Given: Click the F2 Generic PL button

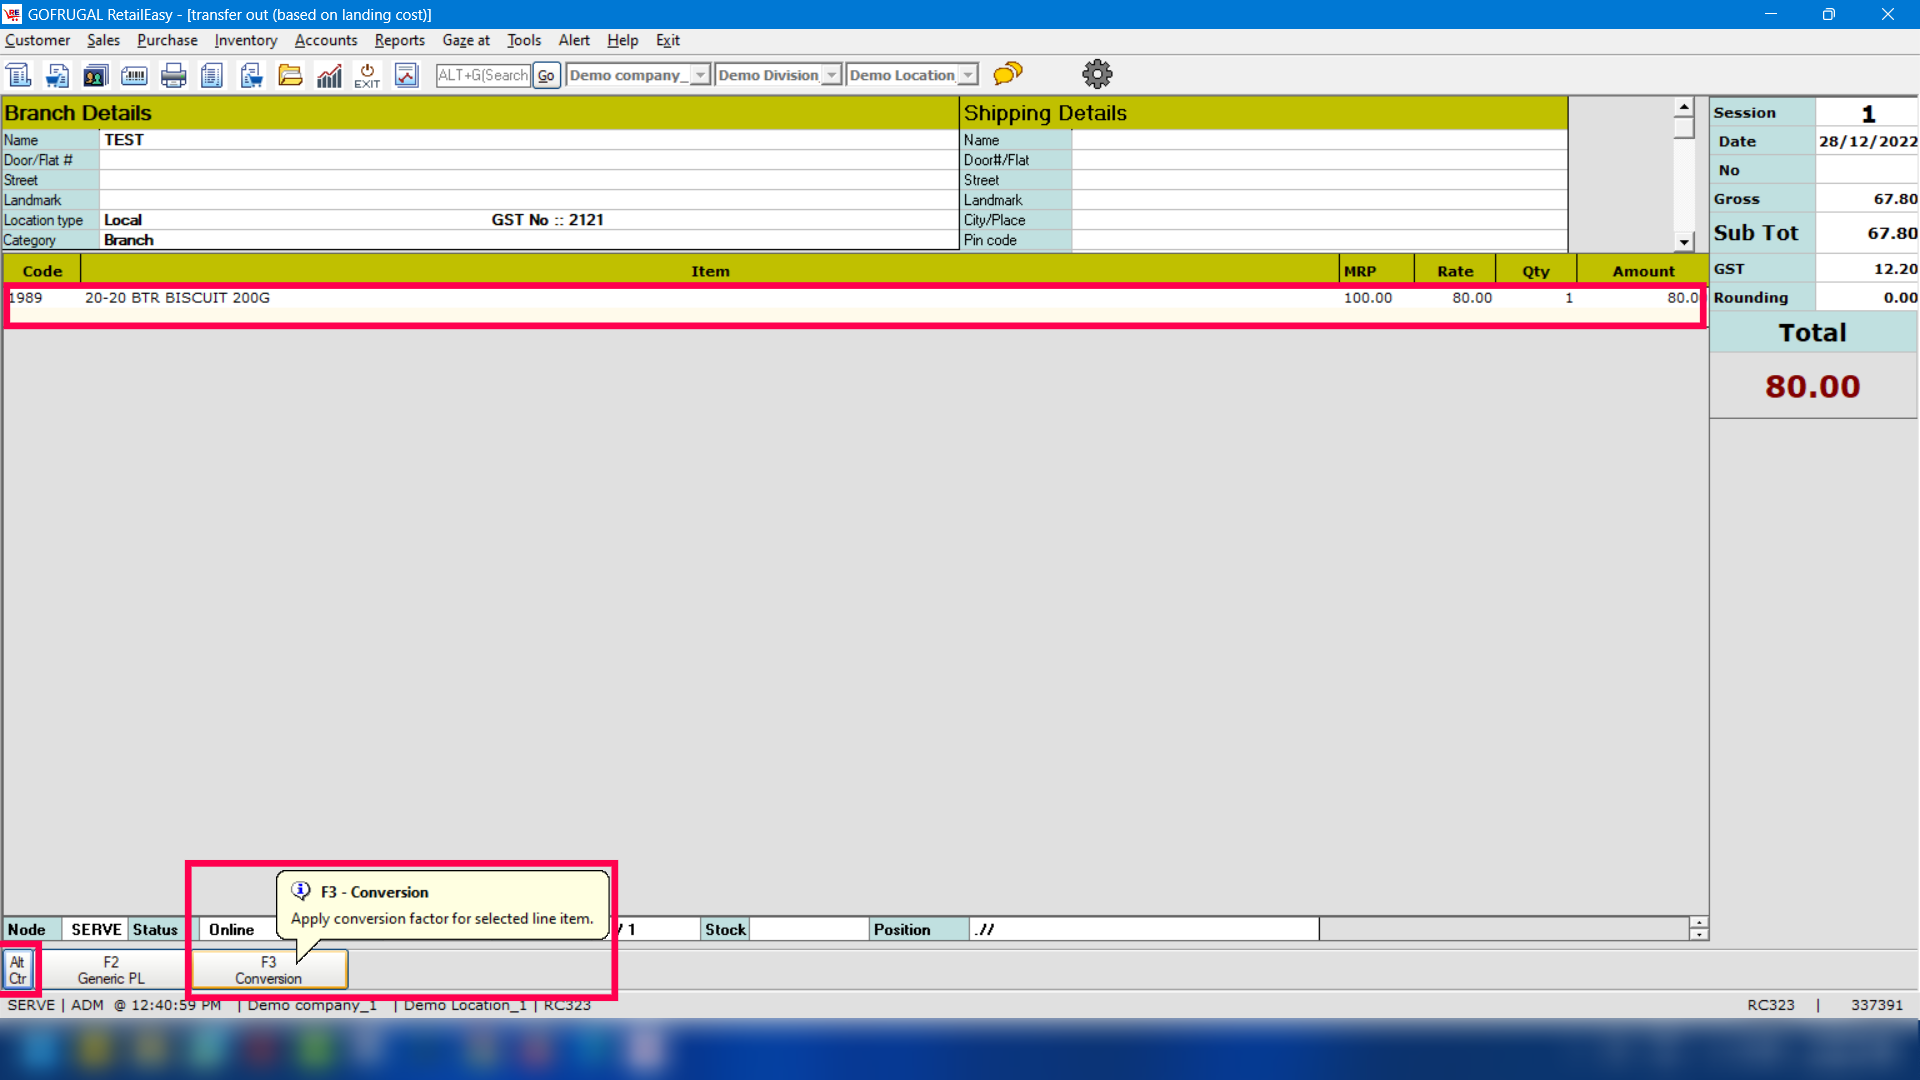Looking at the screenshot, I should (x=111, y=969).
